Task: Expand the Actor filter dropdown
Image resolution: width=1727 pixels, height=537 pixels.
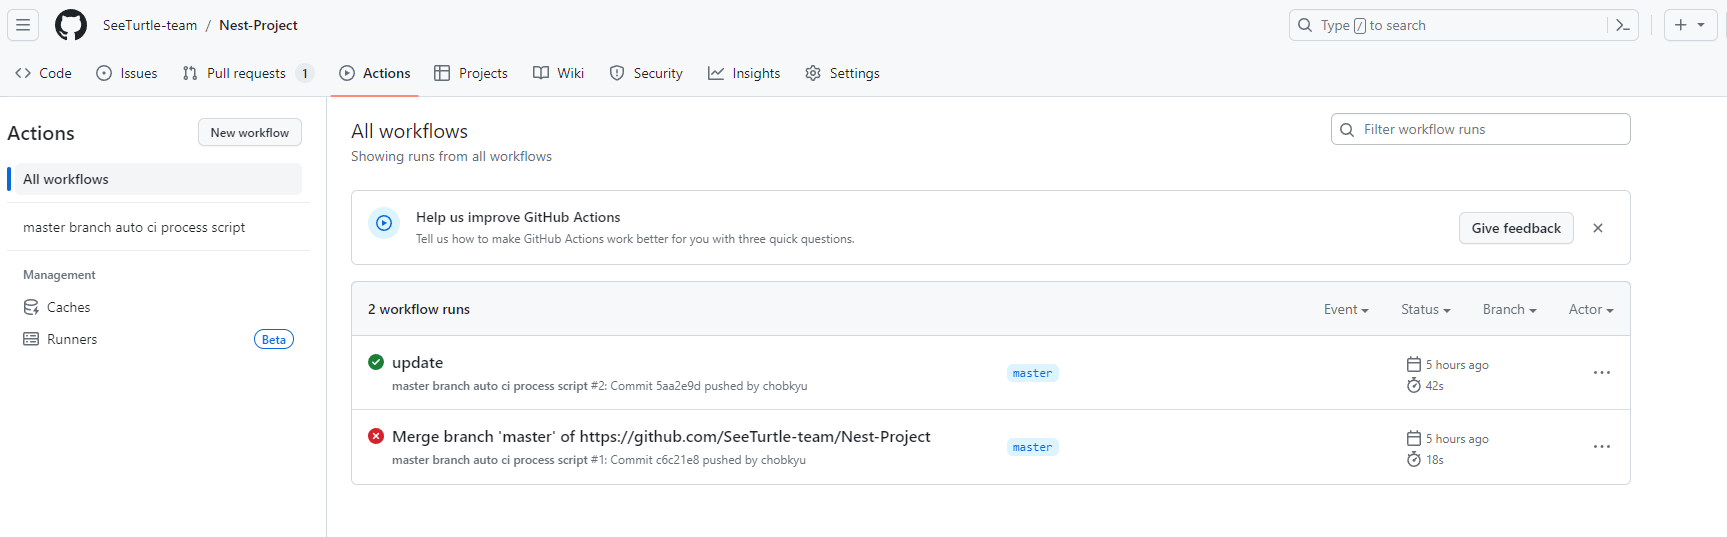Action: coord(1591,310)
